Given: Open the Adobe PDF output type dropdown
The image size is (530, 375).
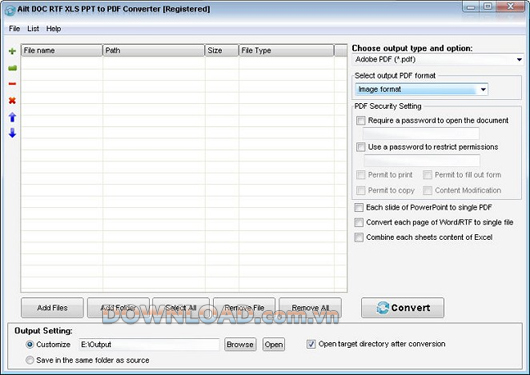Looking at the screenshot, I should point(438,60).
